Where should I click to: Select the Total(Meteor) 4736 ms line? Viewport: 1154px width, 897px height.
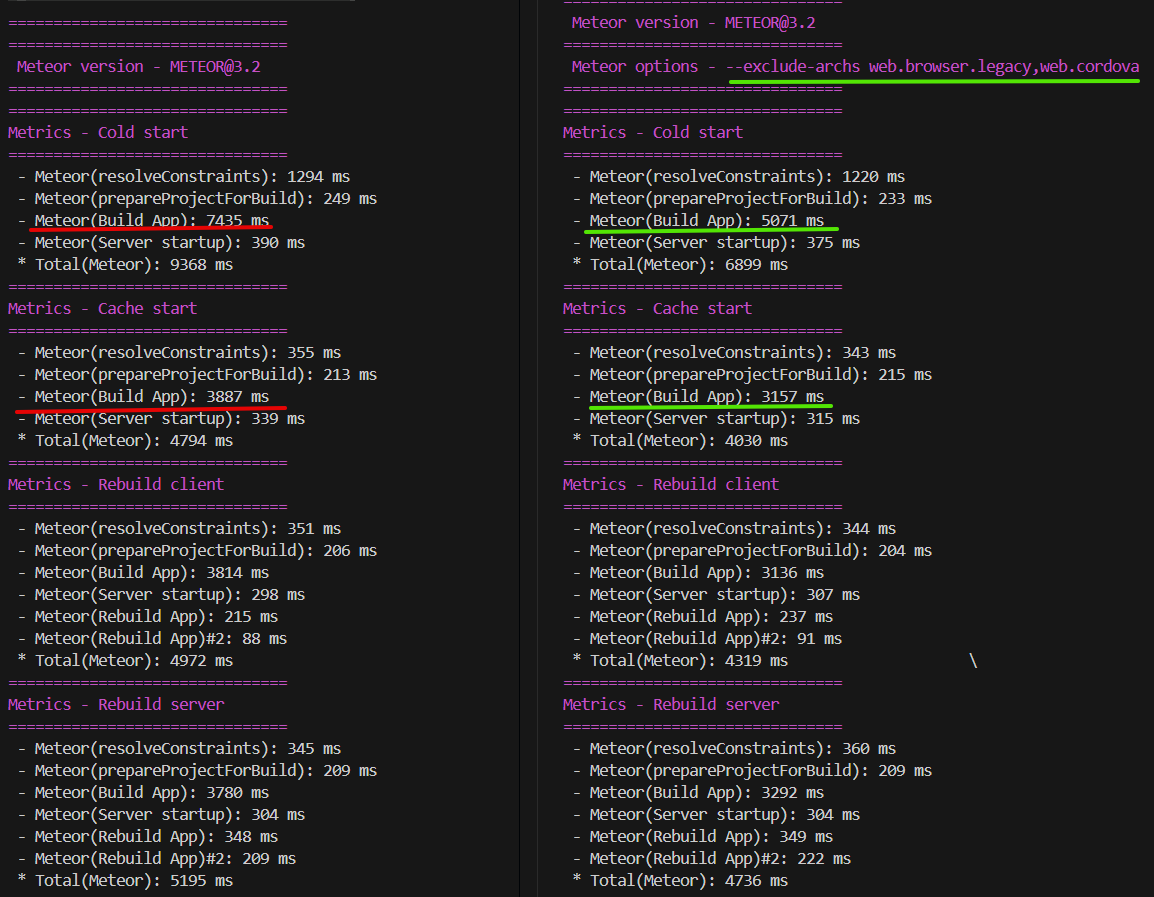pos(680,881)
